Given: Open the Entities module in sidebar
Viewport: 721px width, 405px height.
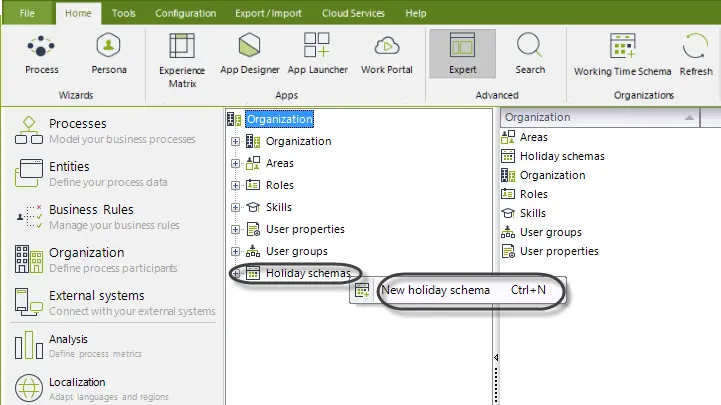Looking at the screenshot, I should [92, 173].
